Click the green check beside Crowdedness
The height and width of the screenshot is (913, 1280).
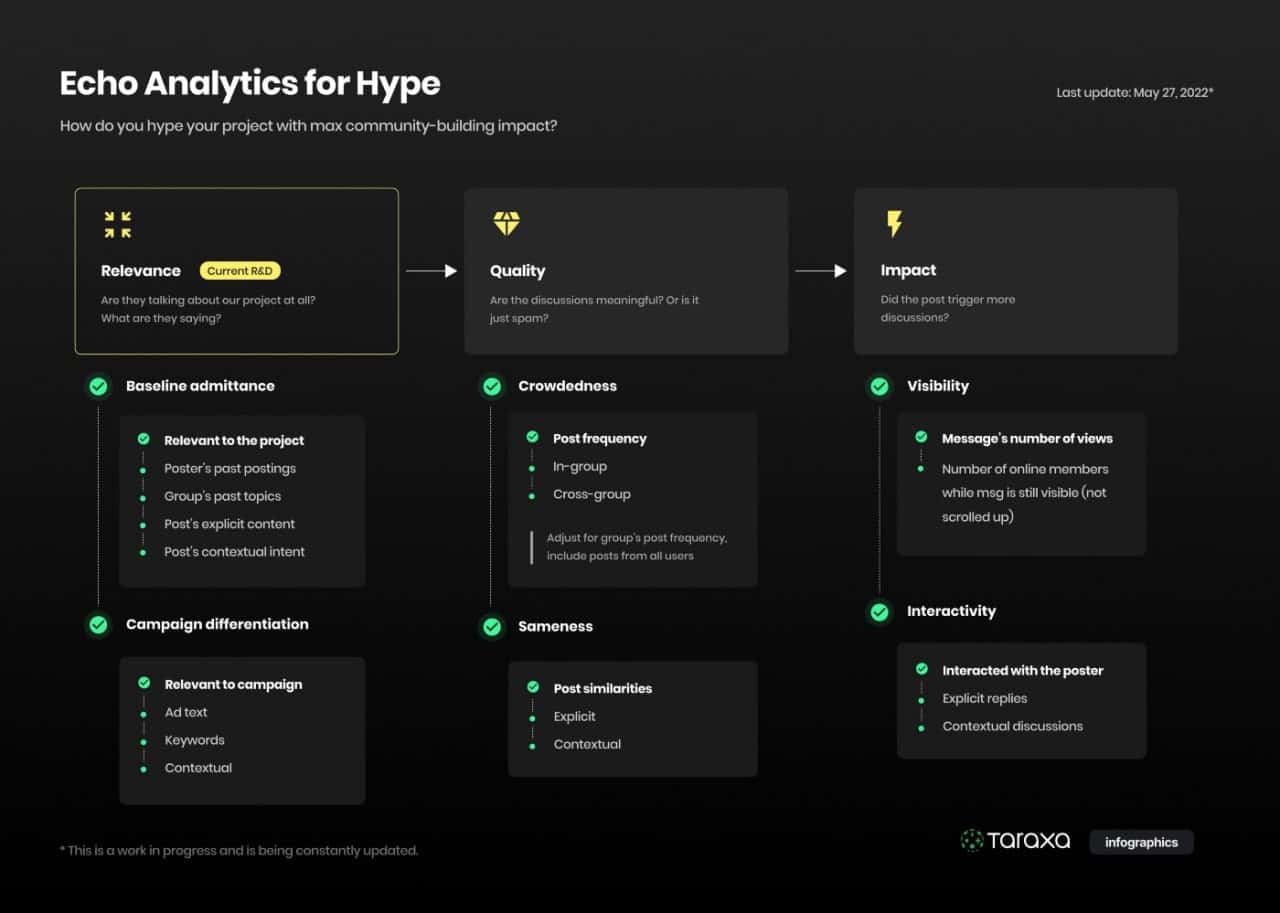click(491, 386)
